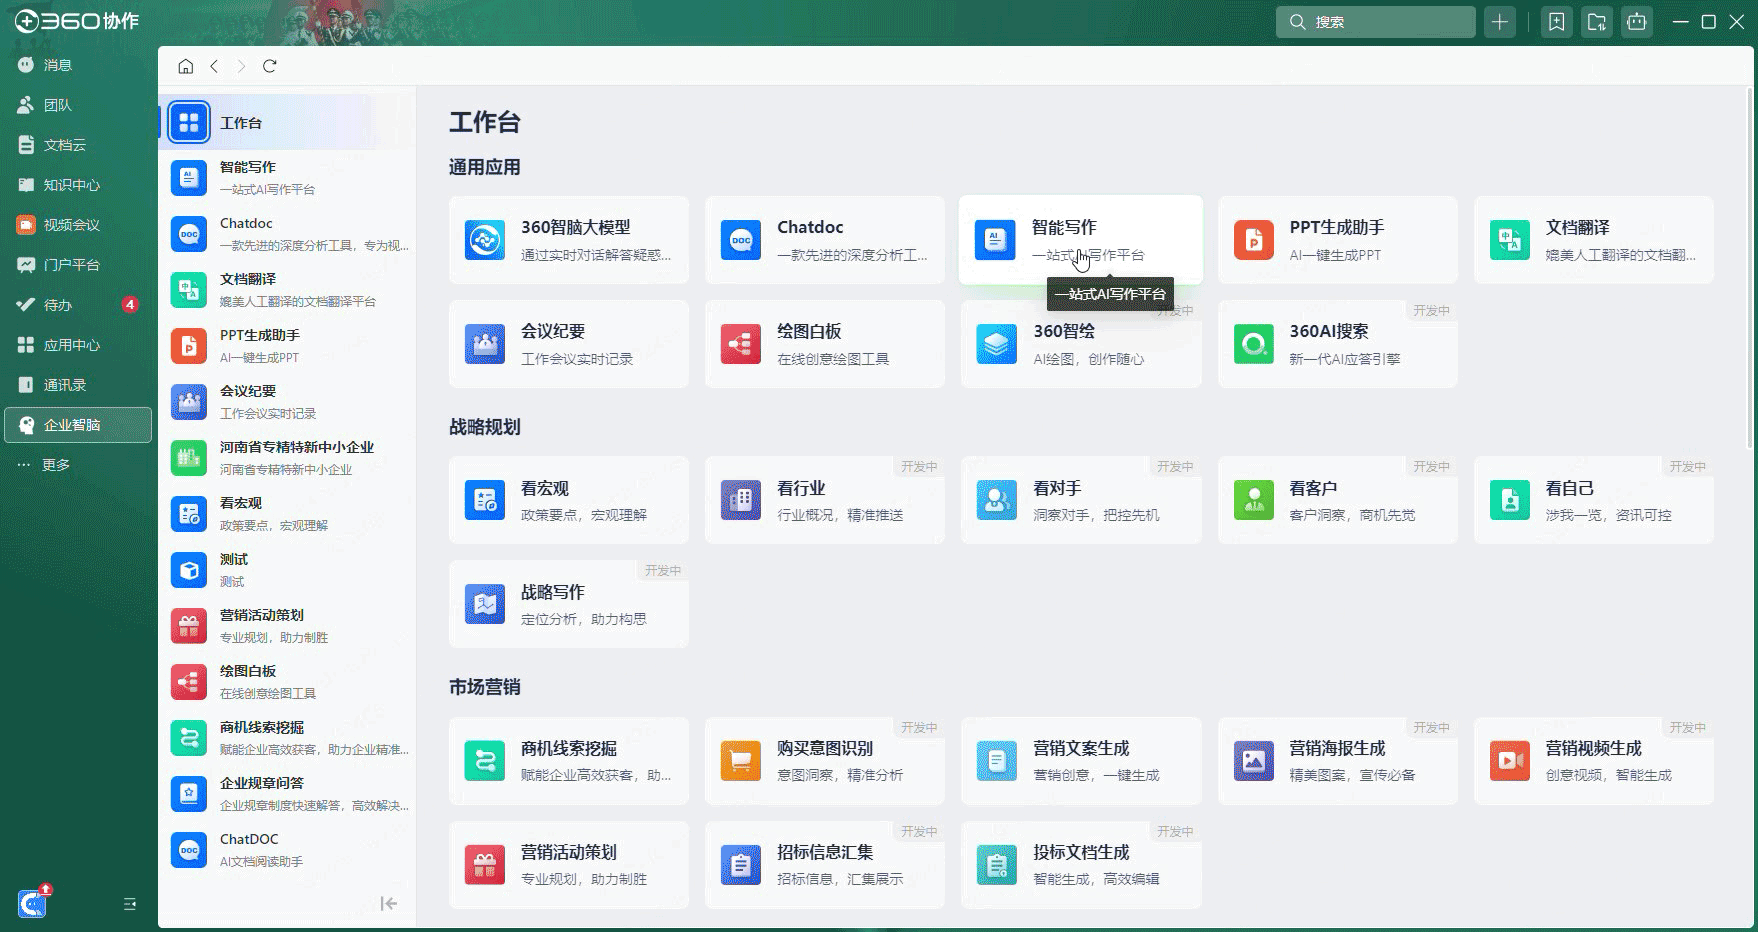Image resolution: width=1758 pixels, height=932 pixels.
Task: Open the 文档翻译 card in 通用应用
Action: pyautogui.click(x=1593, y=240)
